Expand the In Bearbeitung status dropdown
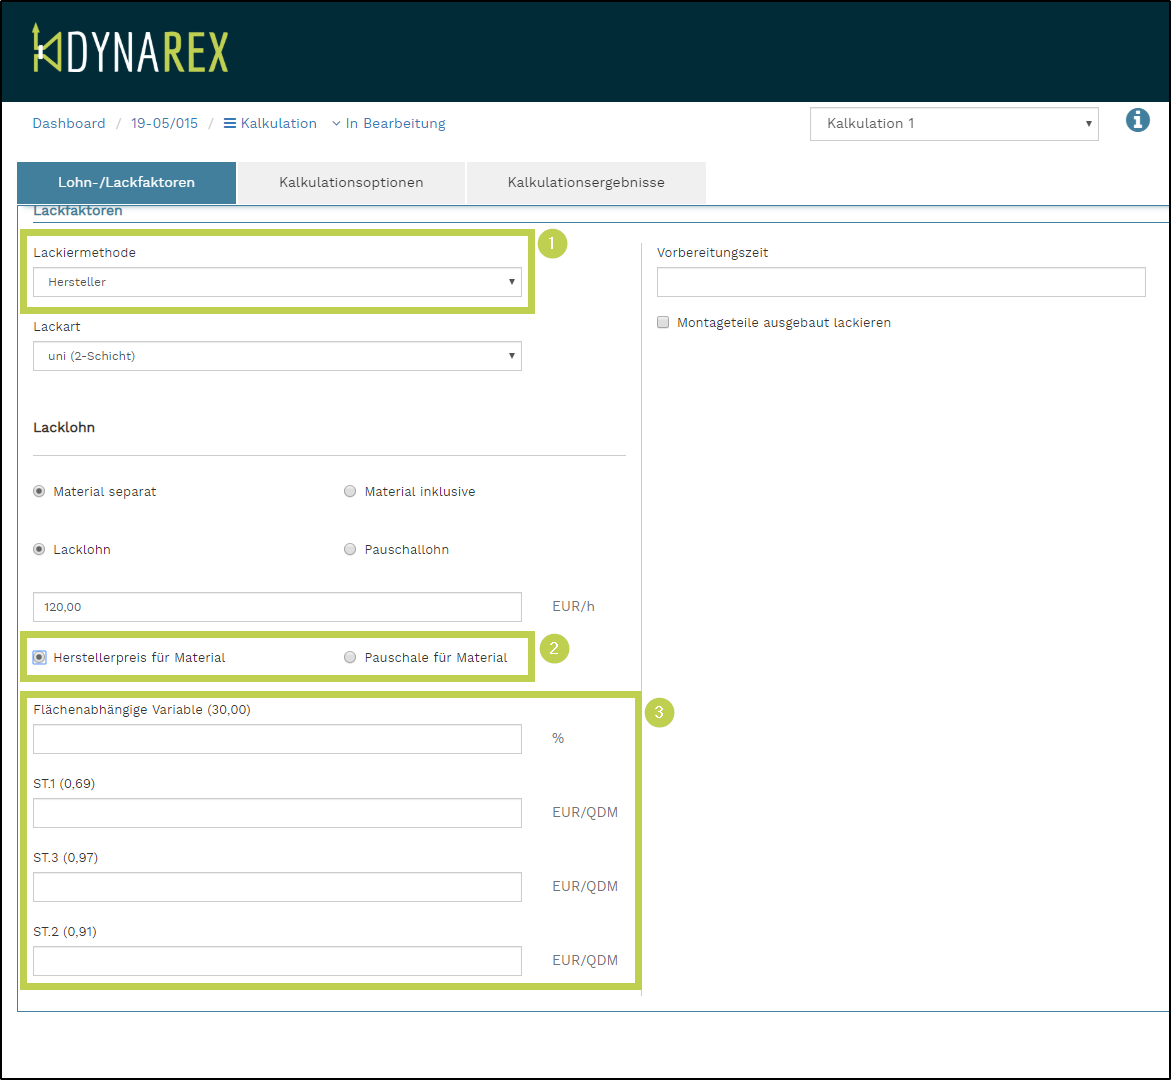Image resolution: width=1171 pixels, height=1080 pixels. (388, 124)
